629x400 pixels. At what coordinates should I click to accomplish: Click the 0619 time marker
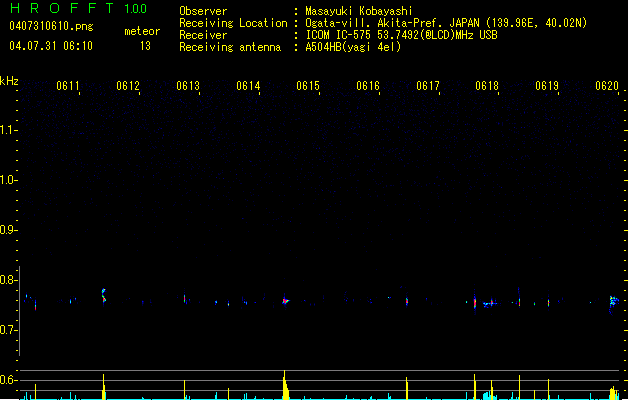[547, 86]
